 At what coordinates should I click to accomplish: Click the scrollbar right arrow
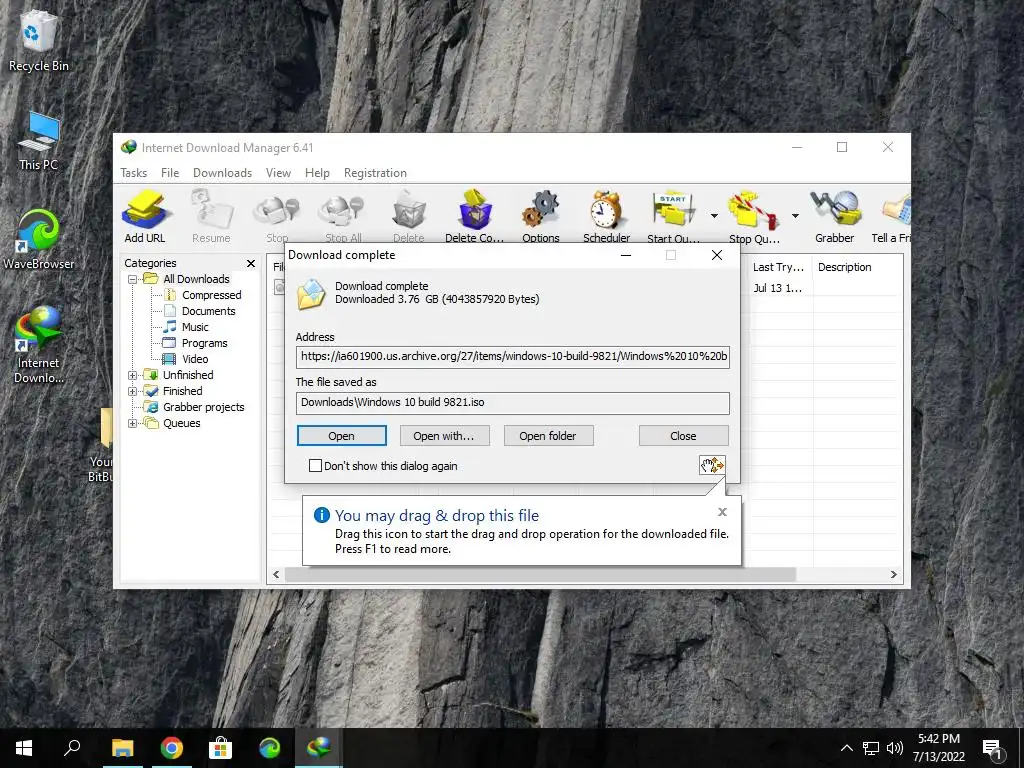pos(893,575)
